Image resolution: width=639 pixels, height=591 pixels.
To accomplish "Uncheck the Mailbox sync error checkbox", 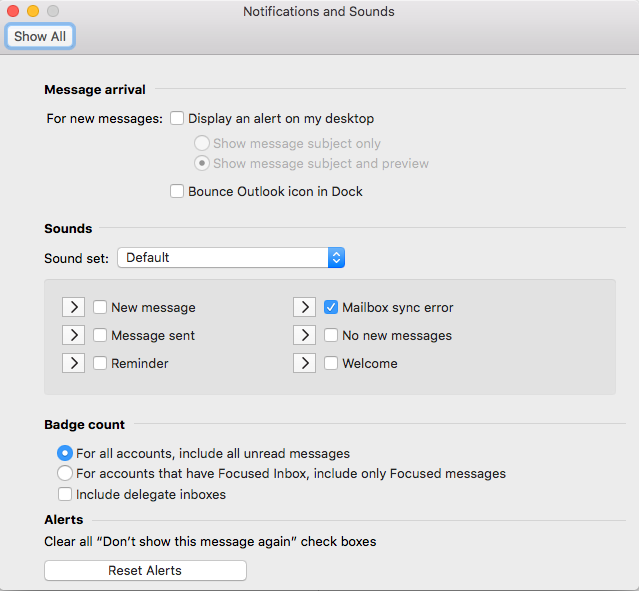I will point(331,307).
